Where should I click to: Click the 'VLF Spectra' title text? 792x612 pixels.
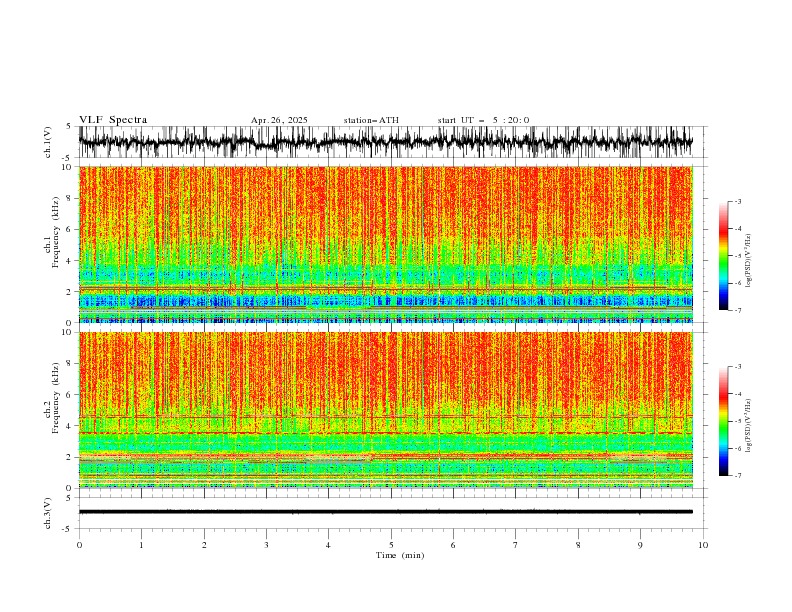(113, 120)
